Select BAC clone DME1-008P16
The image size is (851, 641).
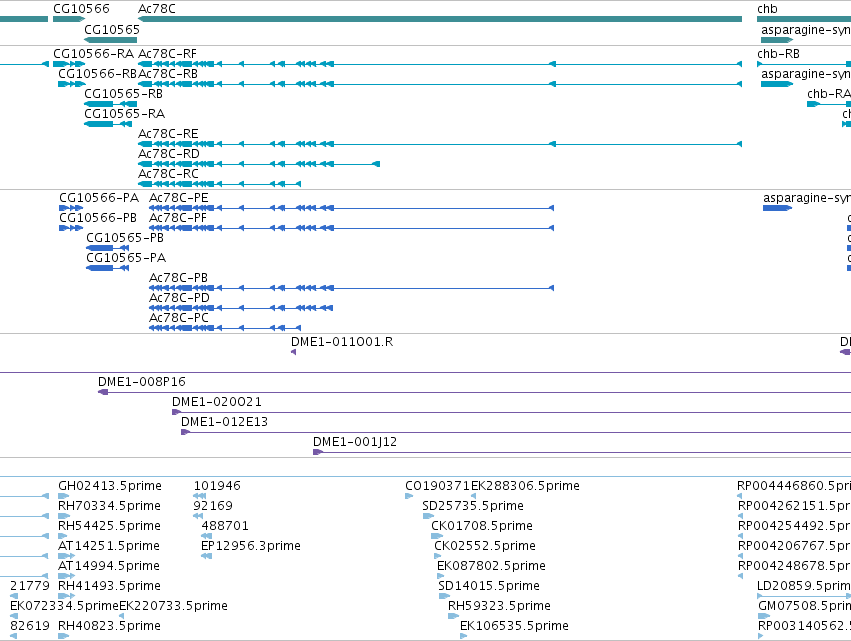474,392
